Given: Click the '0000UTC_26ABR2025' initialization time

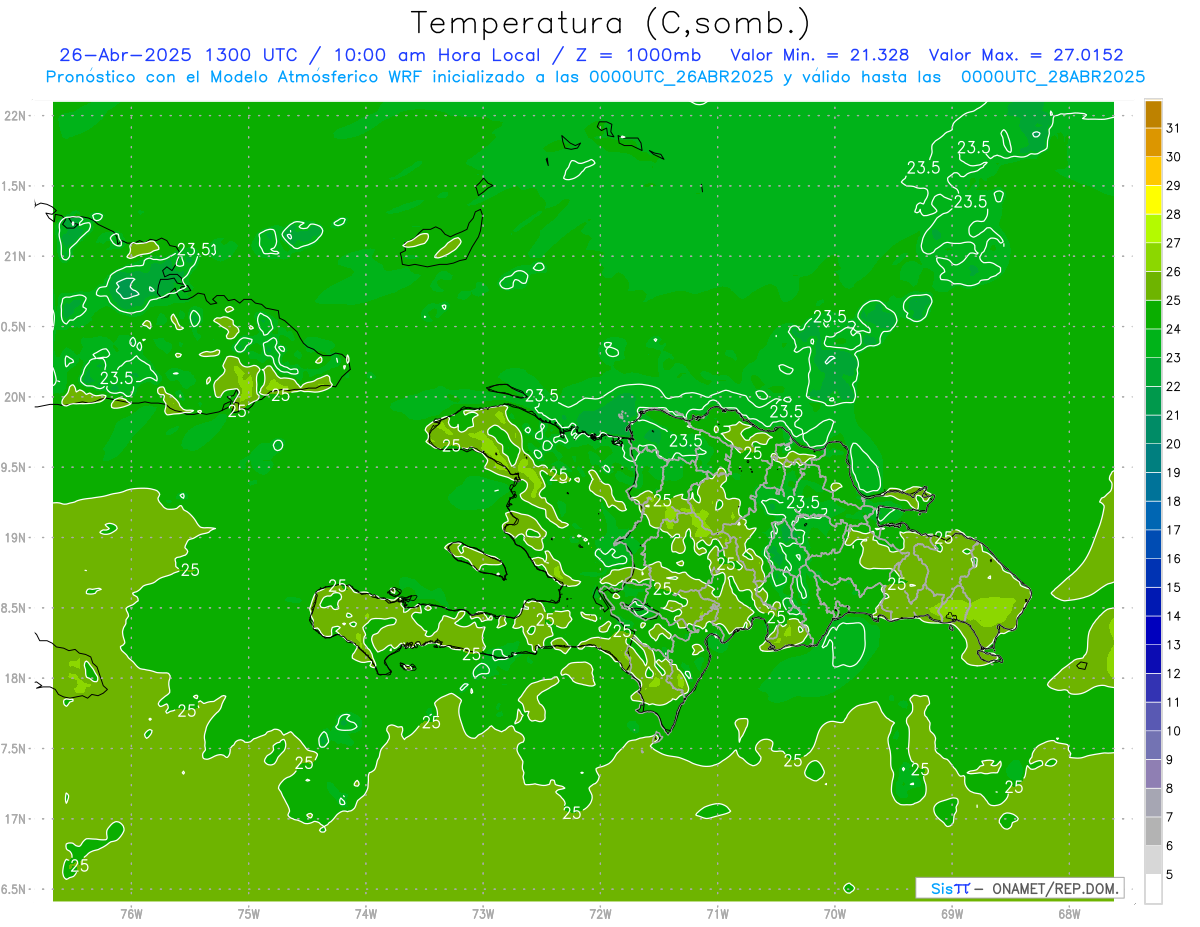Looking at the screenshot, I should point(680,77).
